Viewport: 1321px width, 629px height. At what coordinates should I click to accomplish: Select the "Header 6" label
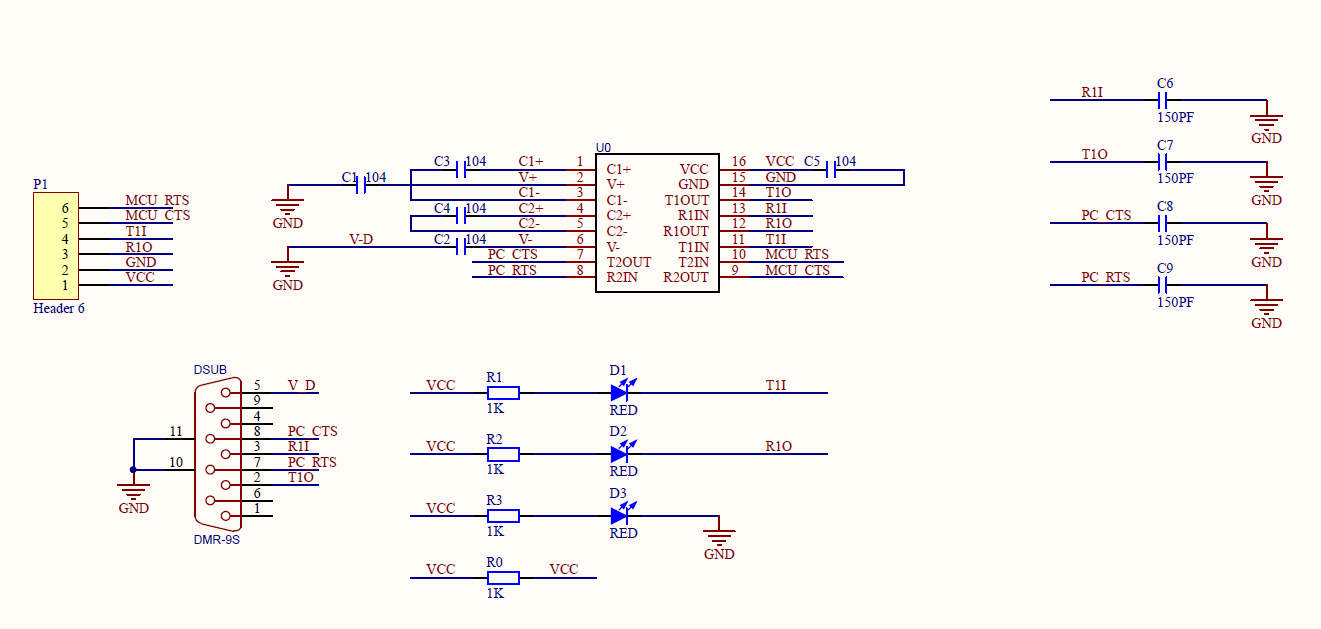(59, 308)
